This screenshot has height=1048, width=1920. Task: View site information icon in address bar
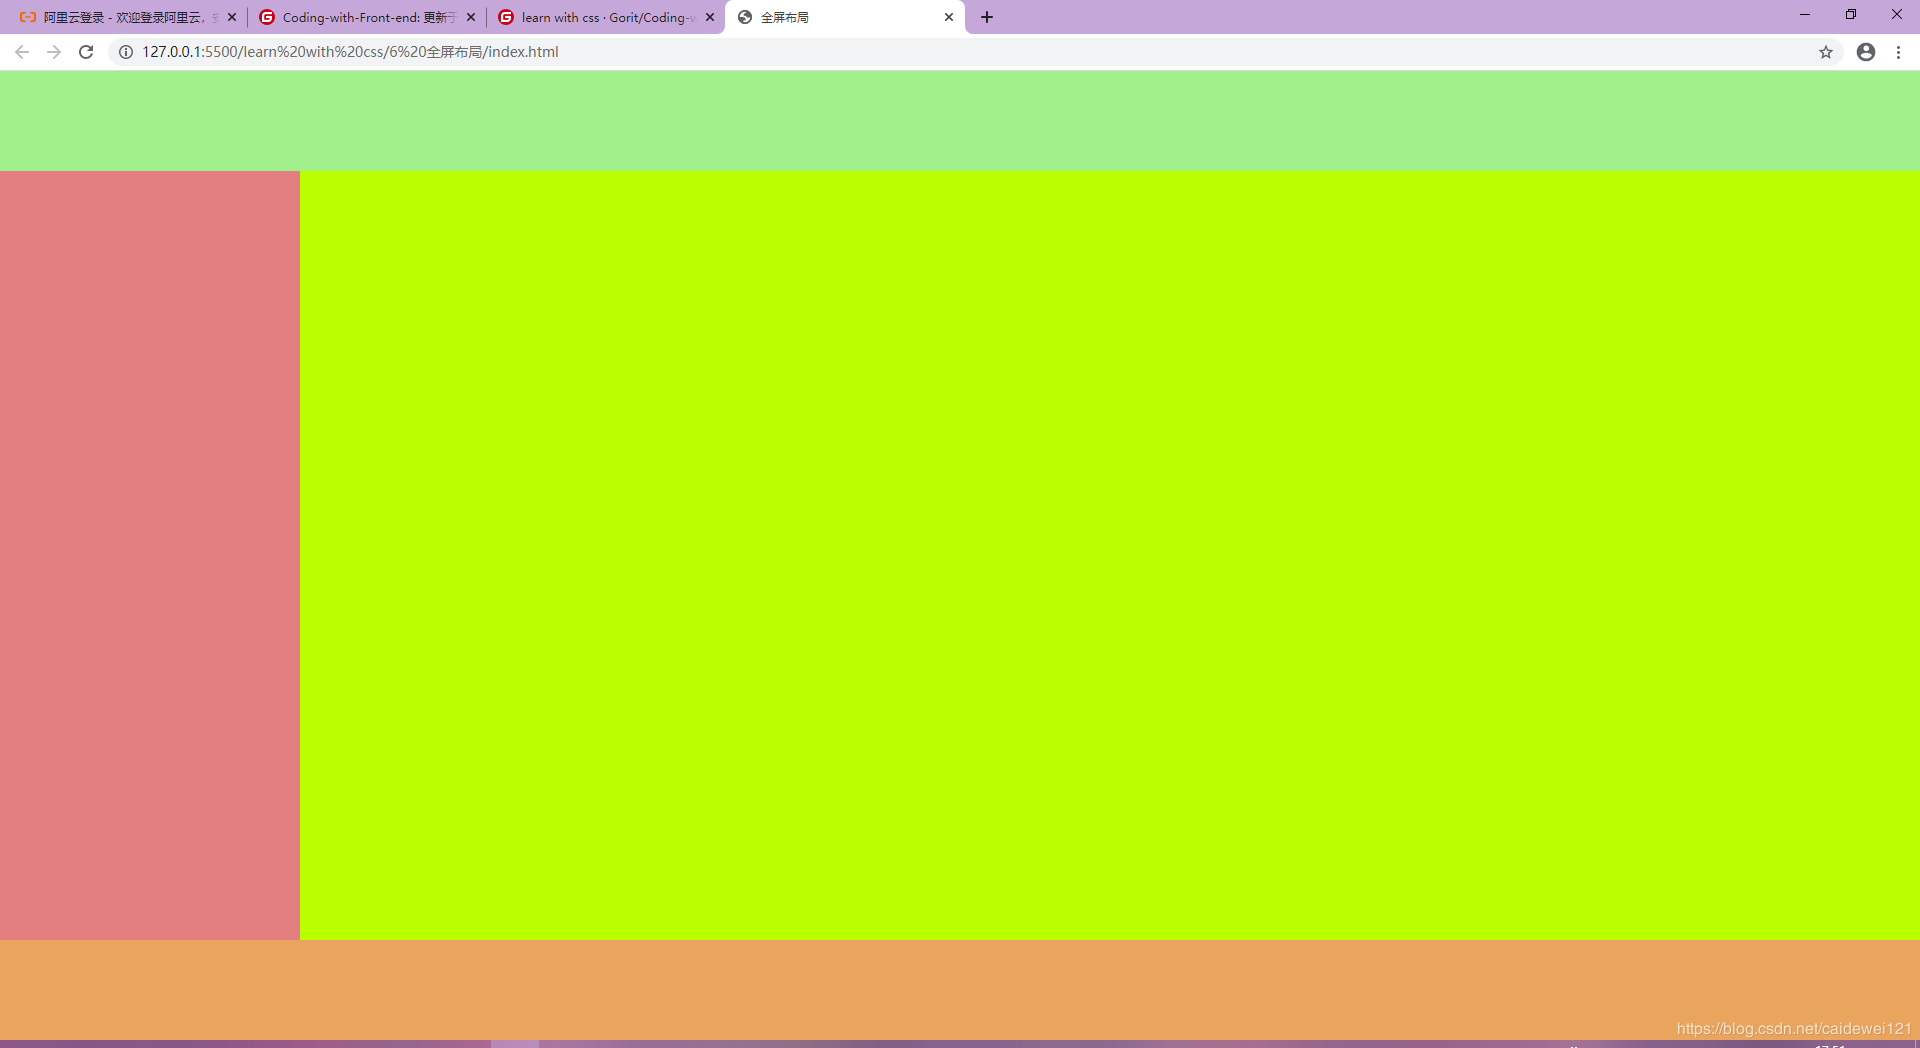pos(126,52)
